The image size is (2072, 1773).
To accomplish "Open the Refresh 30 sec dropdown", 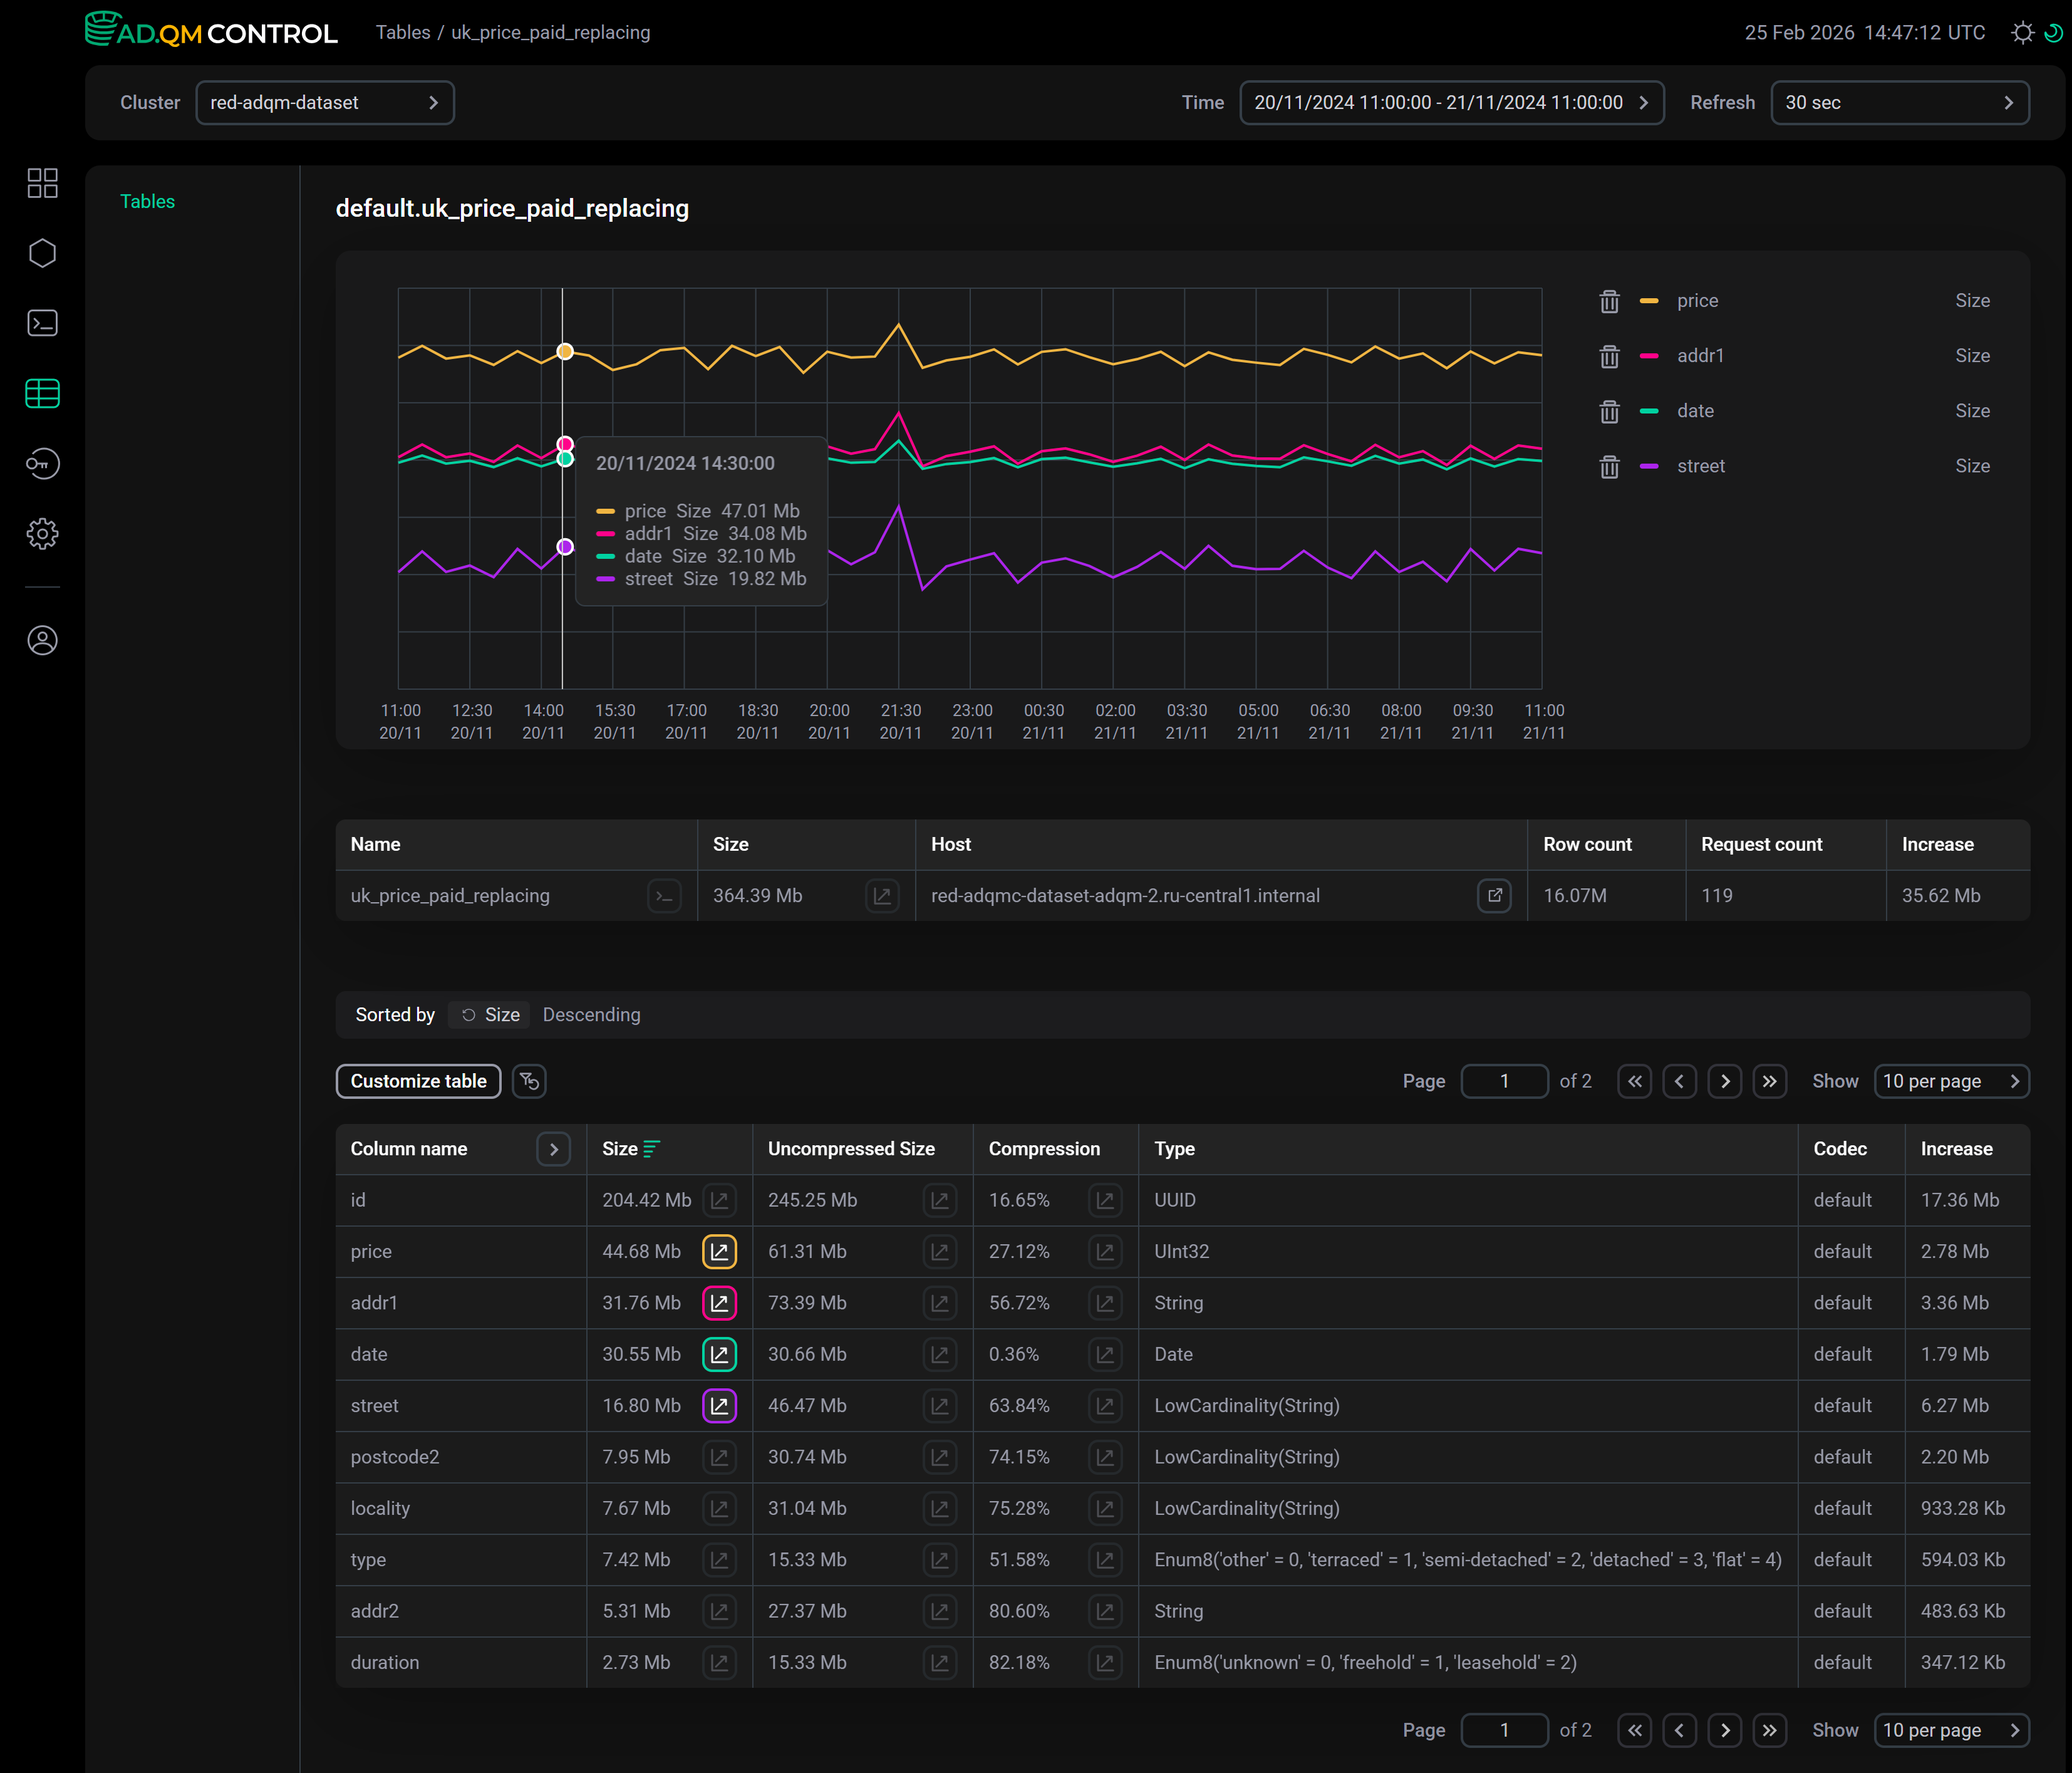I will (1899, 103).
